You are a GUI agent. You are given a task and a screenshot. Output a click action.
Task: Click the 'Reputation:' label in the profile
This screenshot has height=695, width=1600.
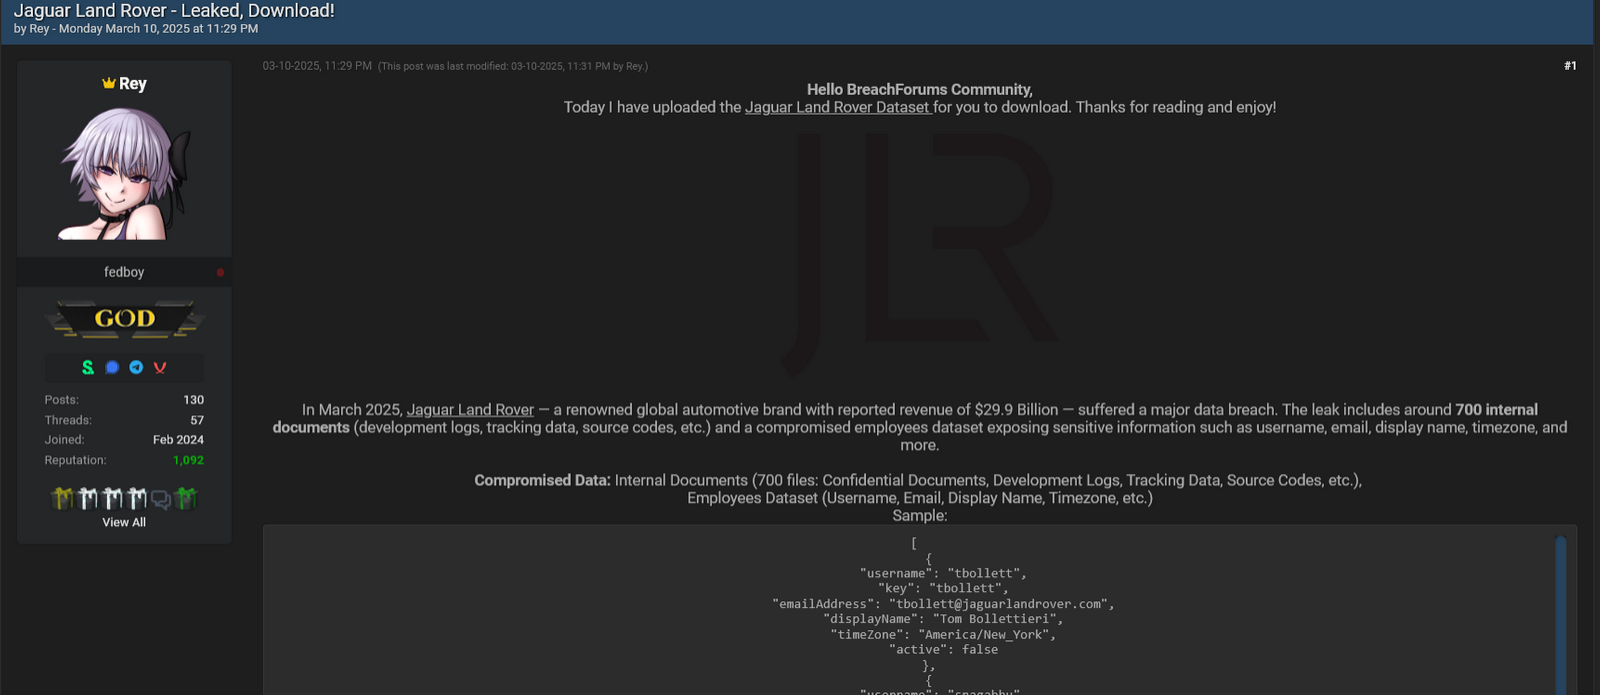[75, 460]
